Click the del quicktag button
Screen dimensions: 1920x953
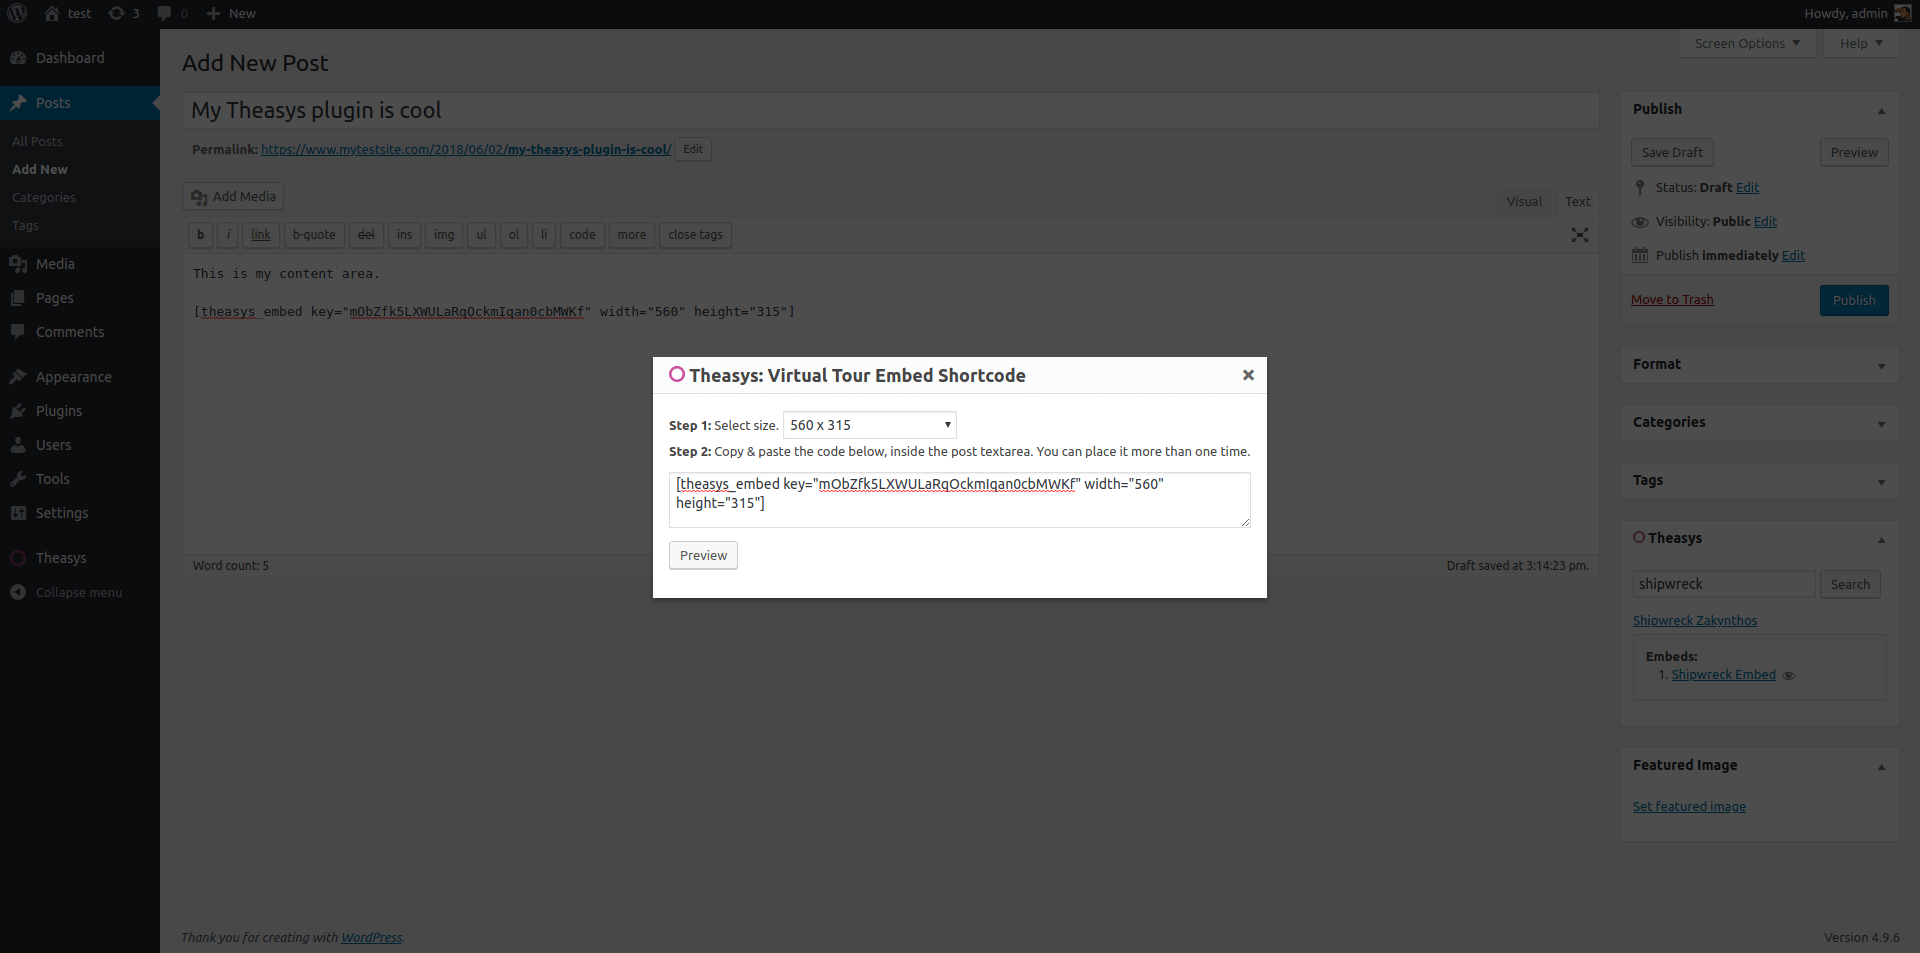click(366, 235)
